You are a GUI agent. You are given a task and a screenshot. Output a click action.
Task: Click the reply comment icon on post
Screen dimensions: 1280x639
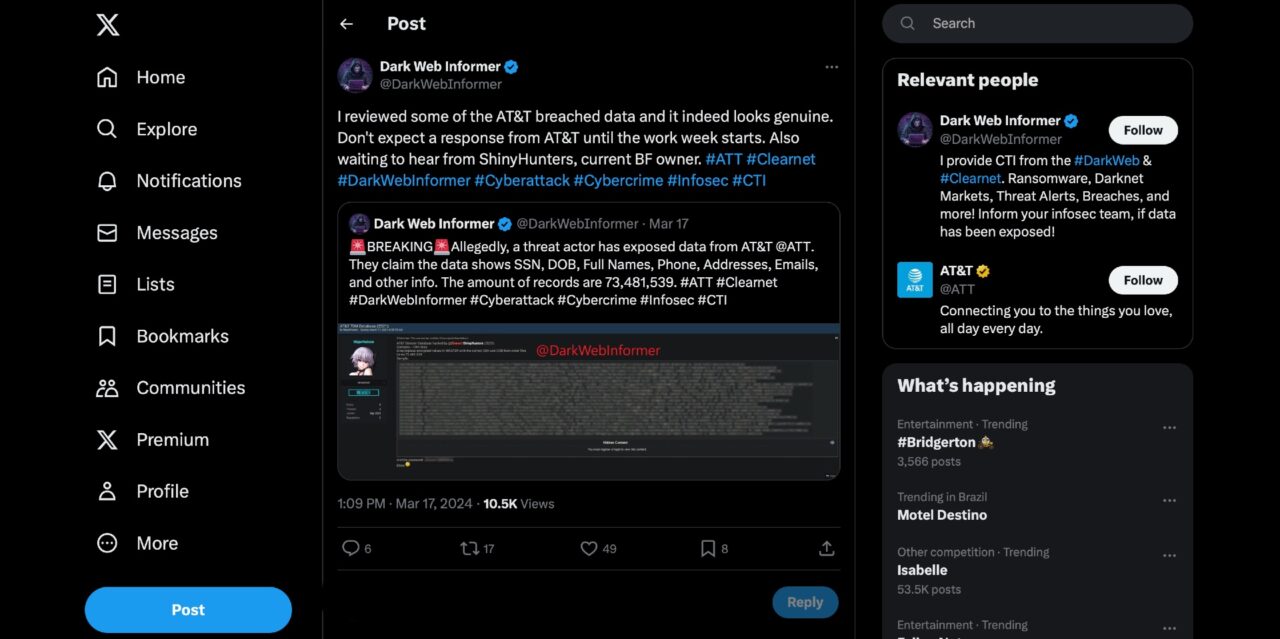(351, 548)
